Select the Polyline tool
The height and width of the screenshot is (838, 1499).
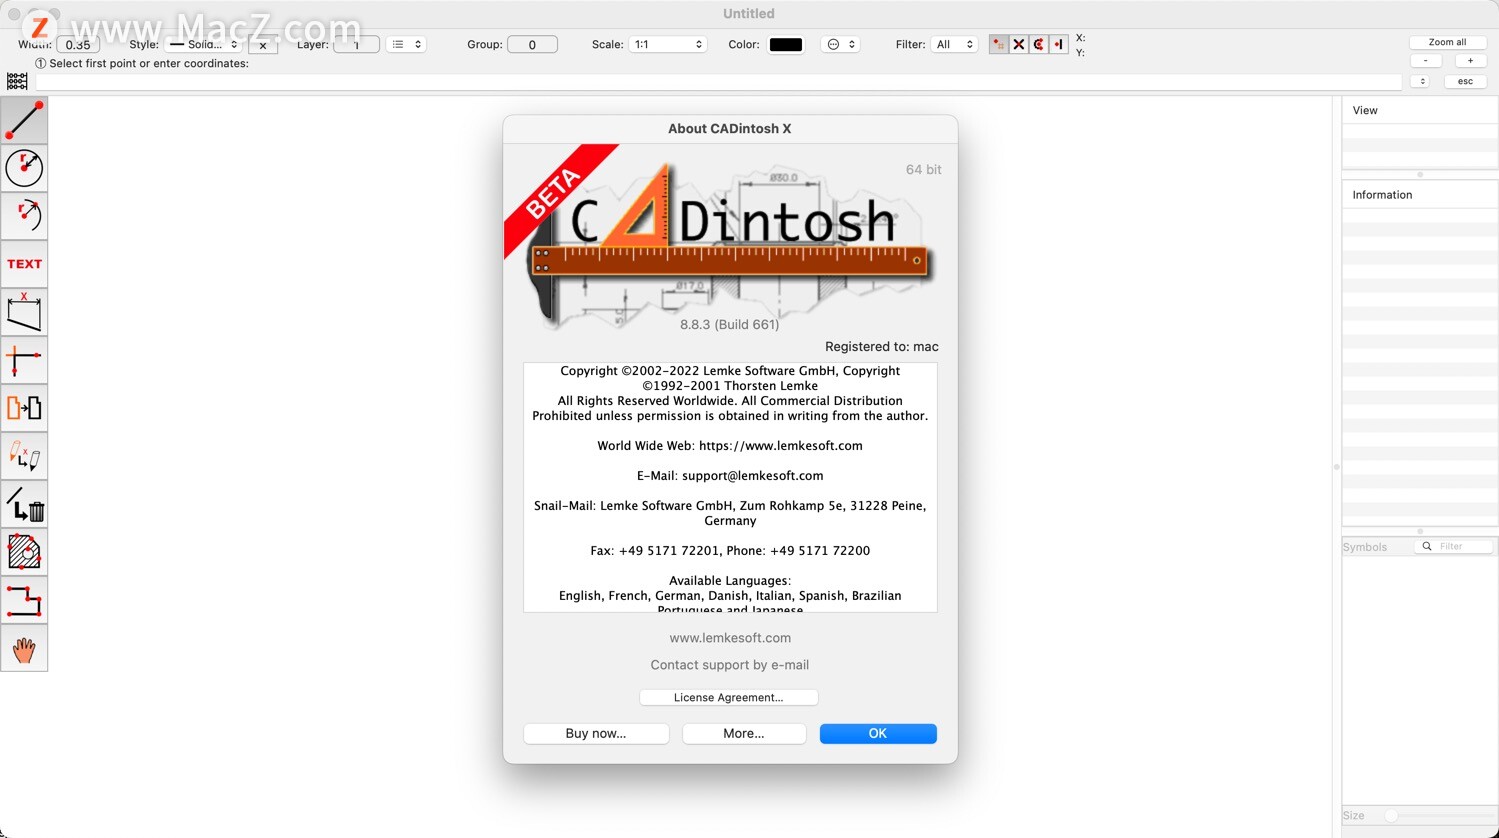click(24, 600)
